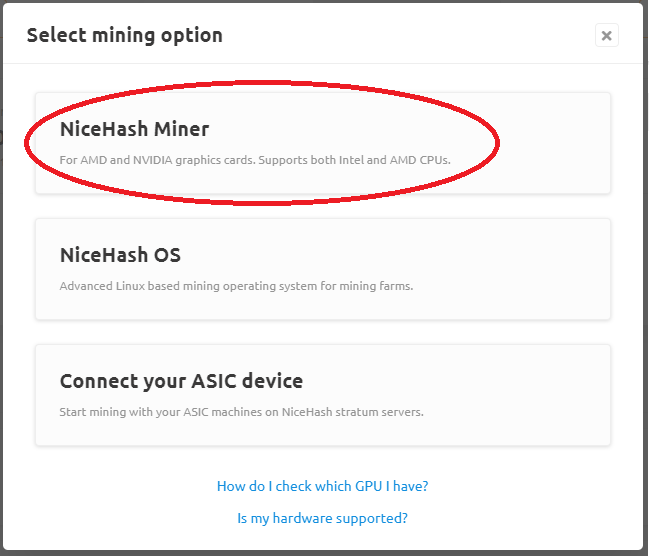Click the "Select mining option" dialog title
The height and width of the screenshot is (556, 649).
pyautogui.click(x=124, y=36)
